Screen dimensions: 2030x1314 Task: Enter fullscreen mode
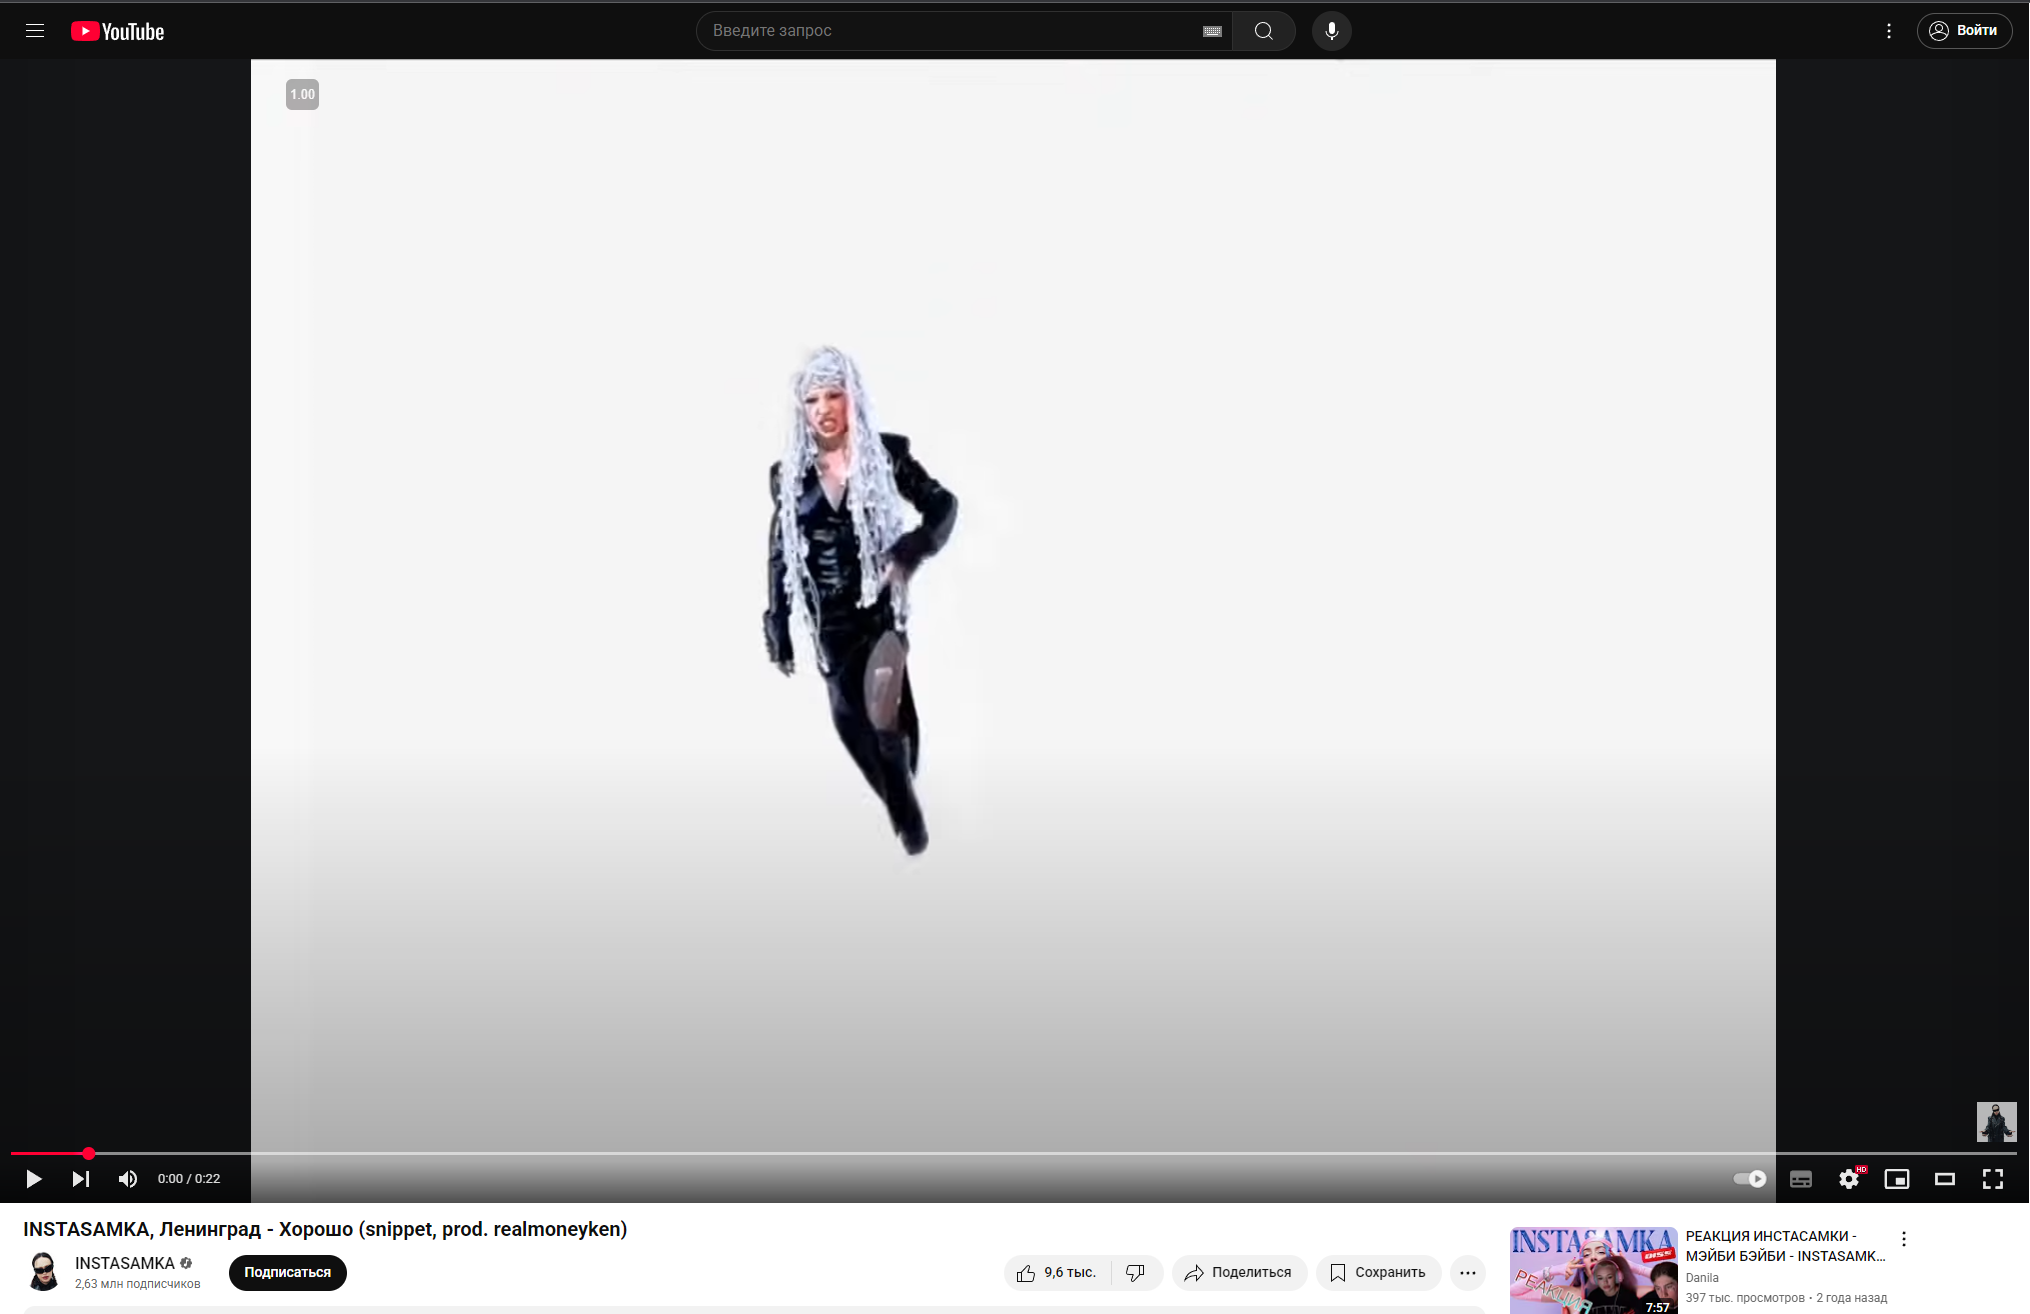tap(1993, 1179)
